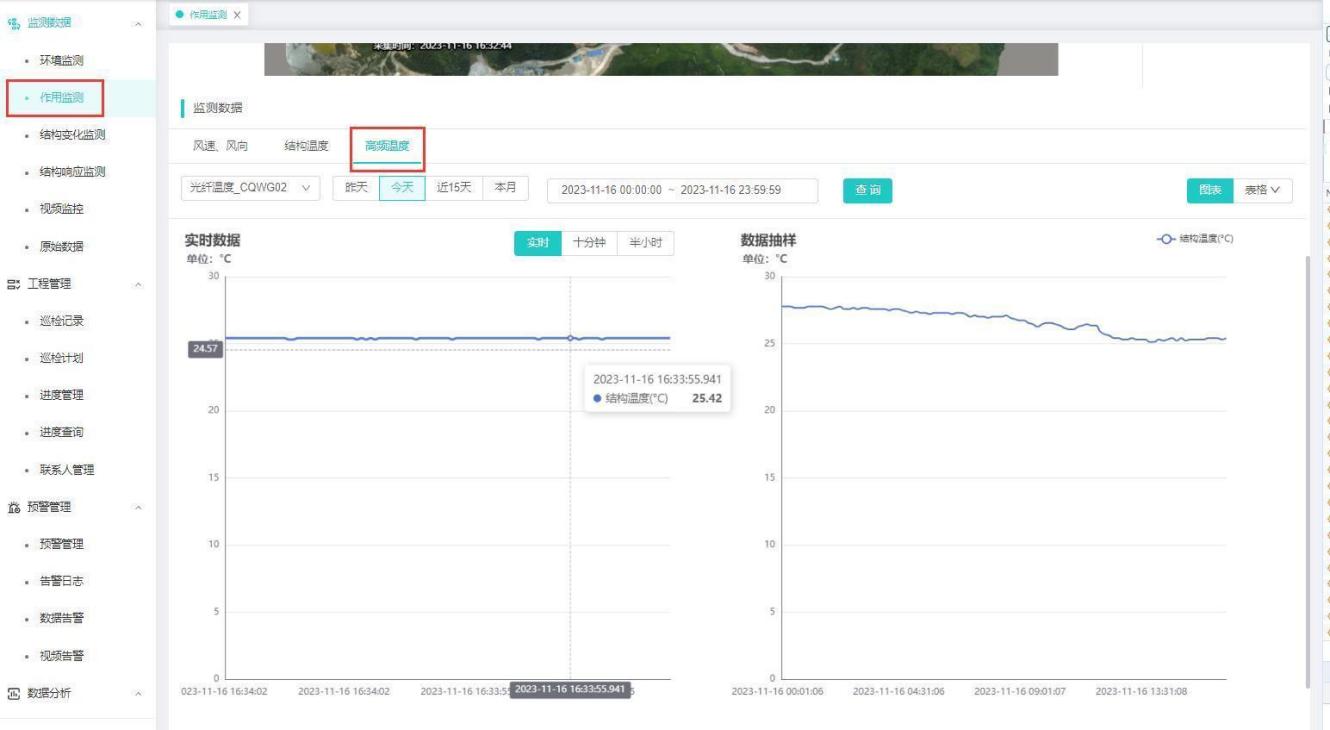Viewport: 1330px width, 730px height.
Task: Collapse the 预警管理 menu chevron
Action: pyautogui.click(x=138, y=508)
